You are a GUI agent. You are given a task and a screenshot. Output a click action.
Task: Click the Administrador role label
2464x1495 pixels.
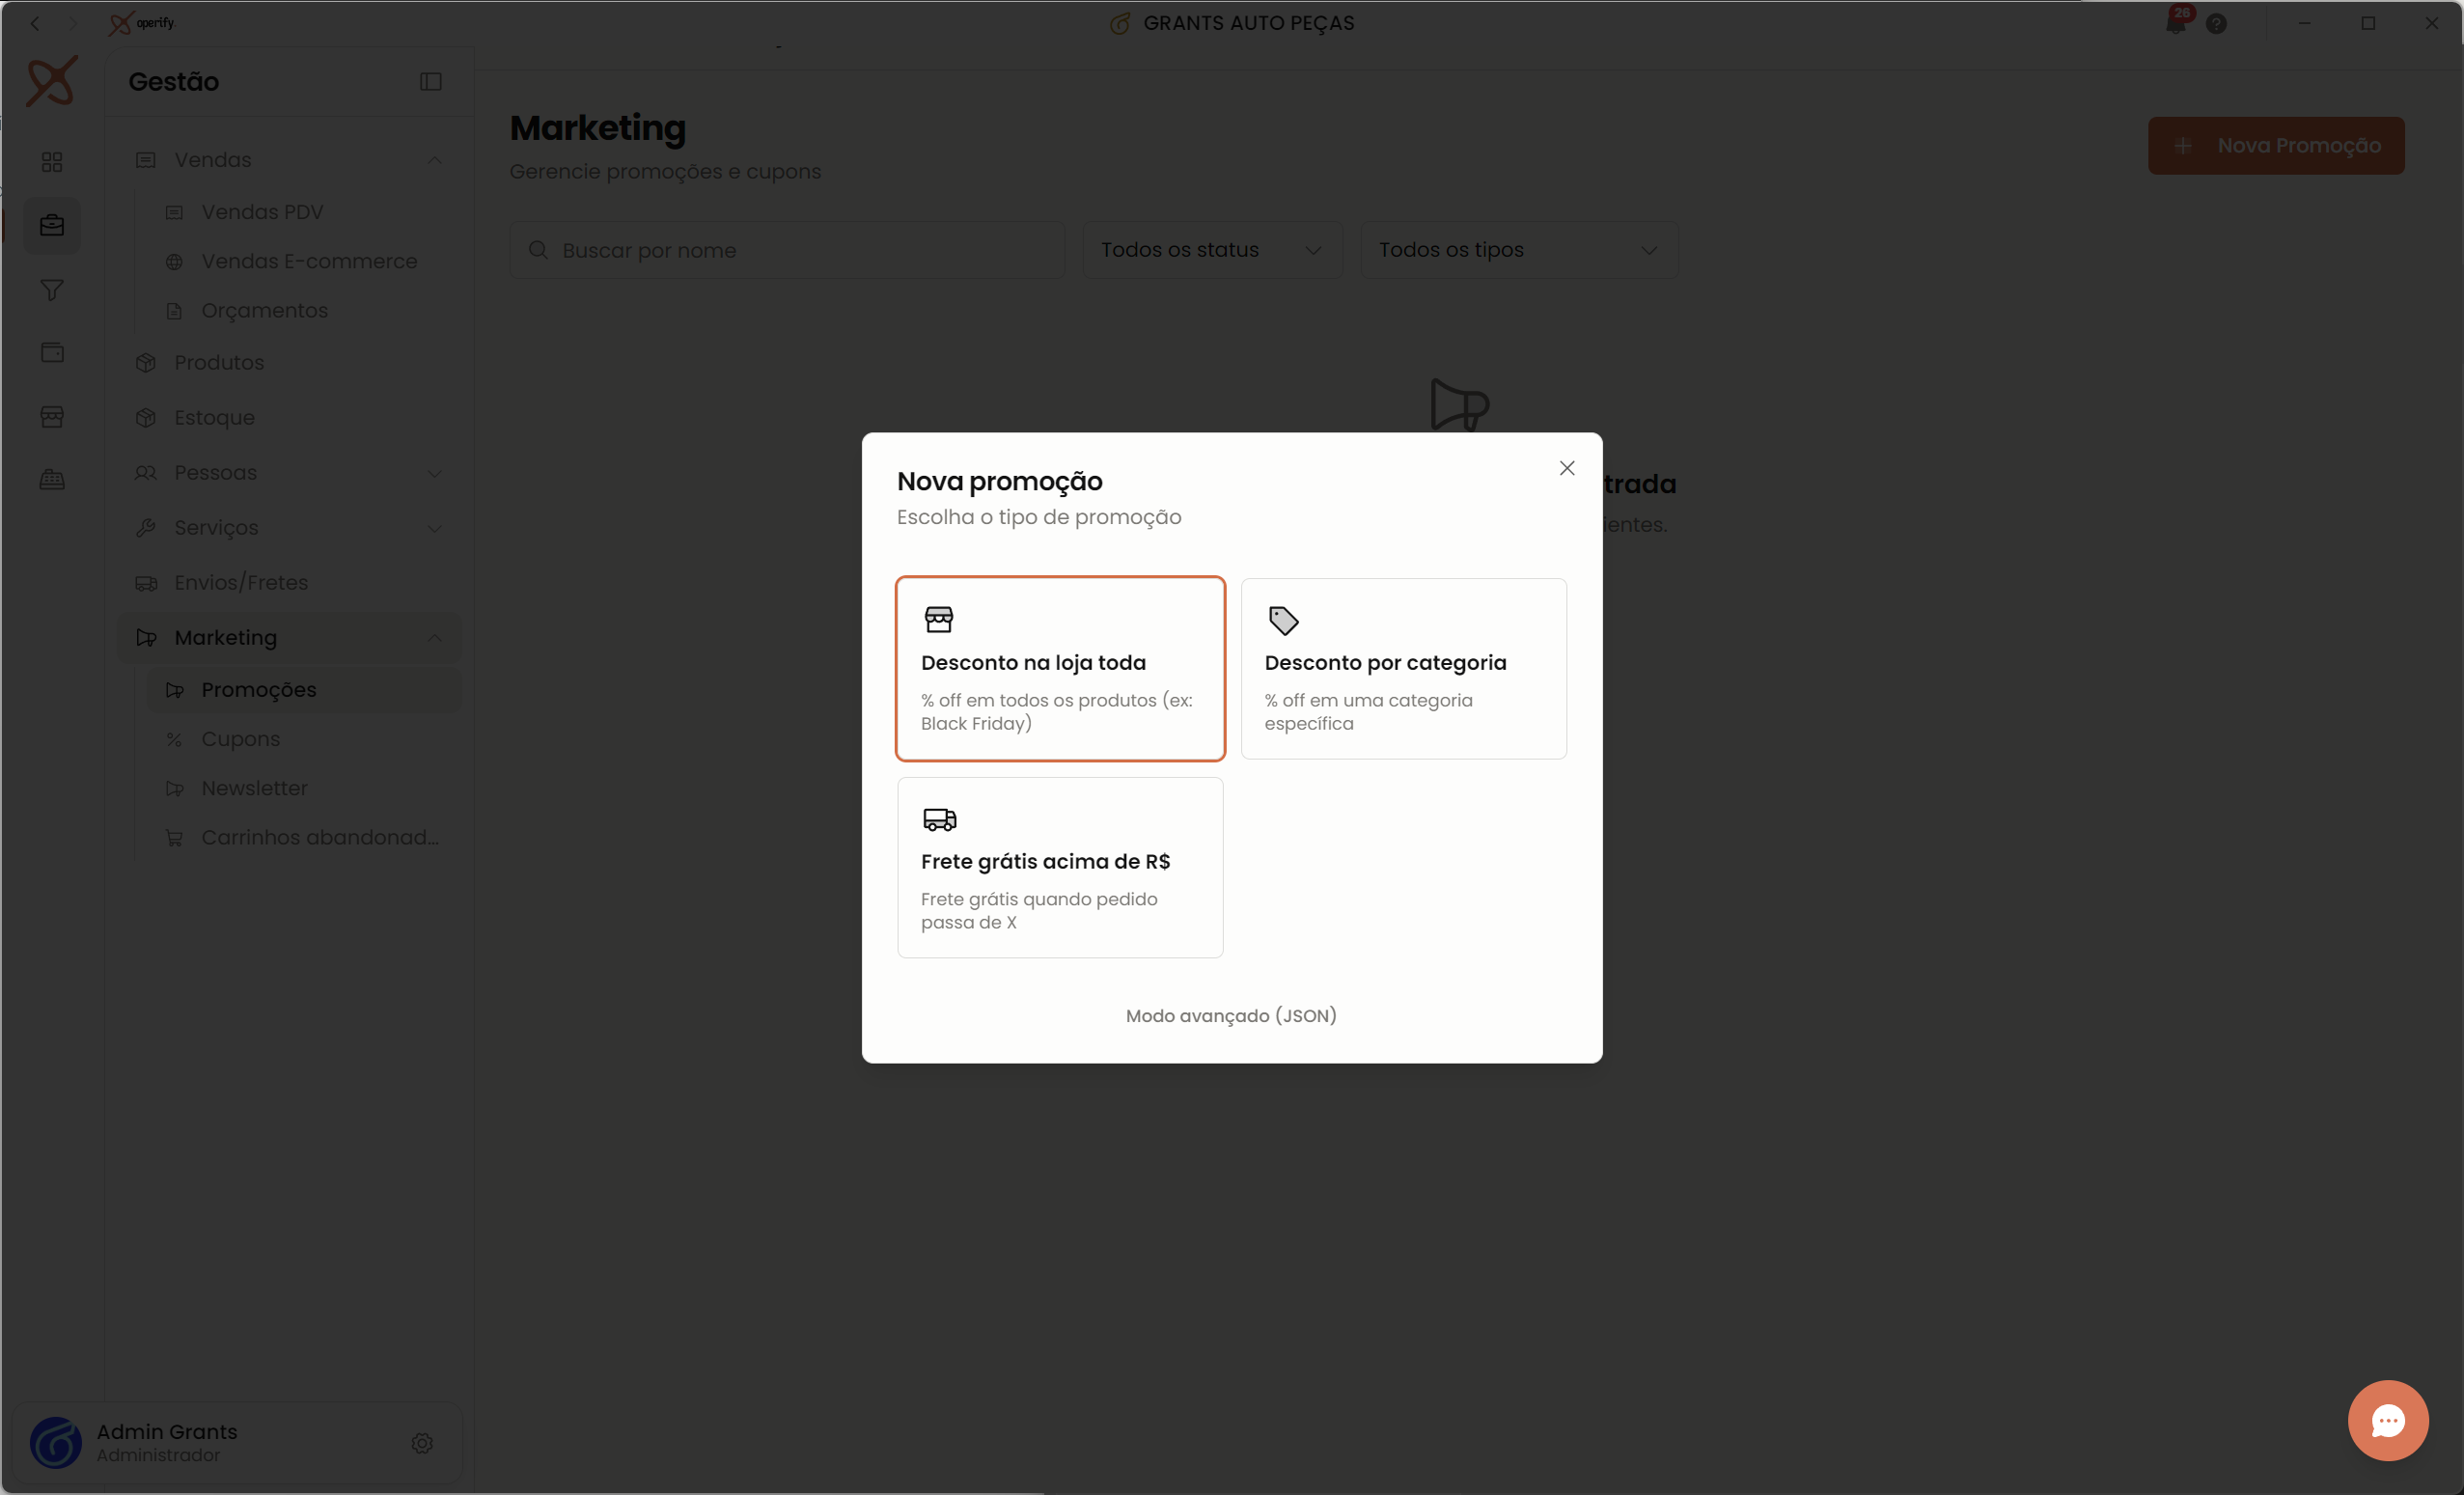coord(158,1456)
